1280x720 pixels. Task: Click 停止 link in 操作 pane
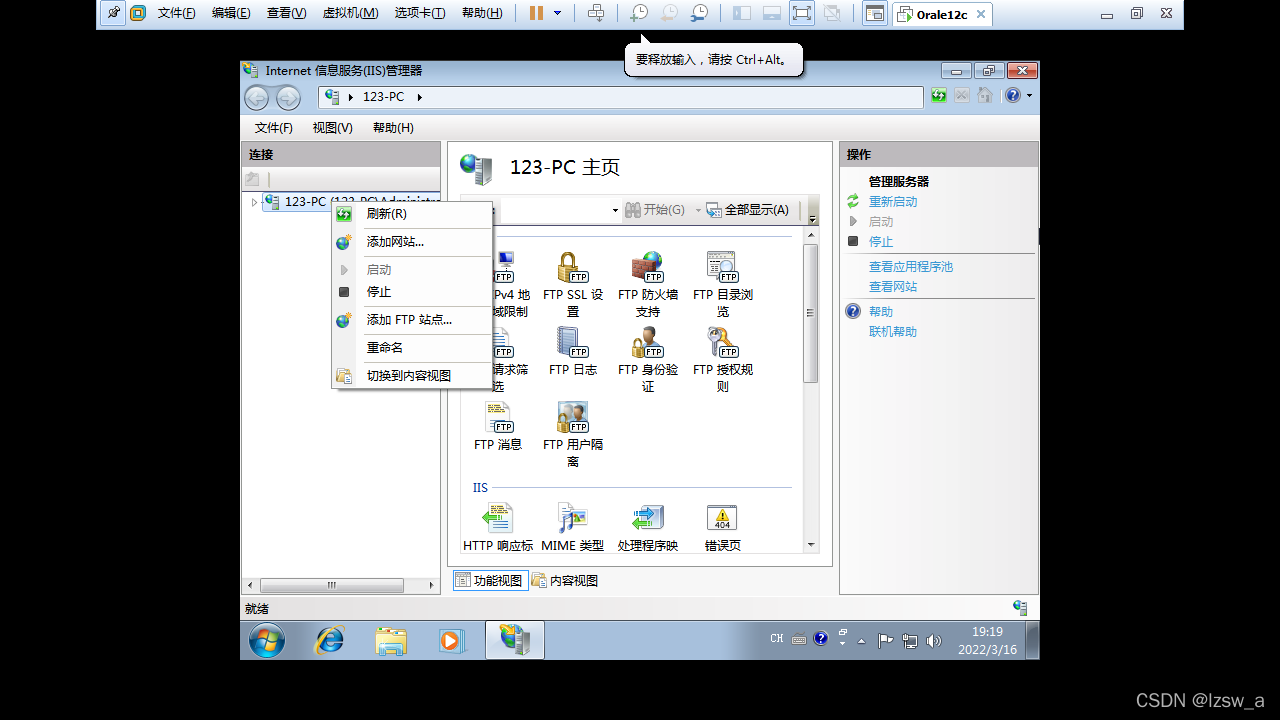[x=881, y=242]
